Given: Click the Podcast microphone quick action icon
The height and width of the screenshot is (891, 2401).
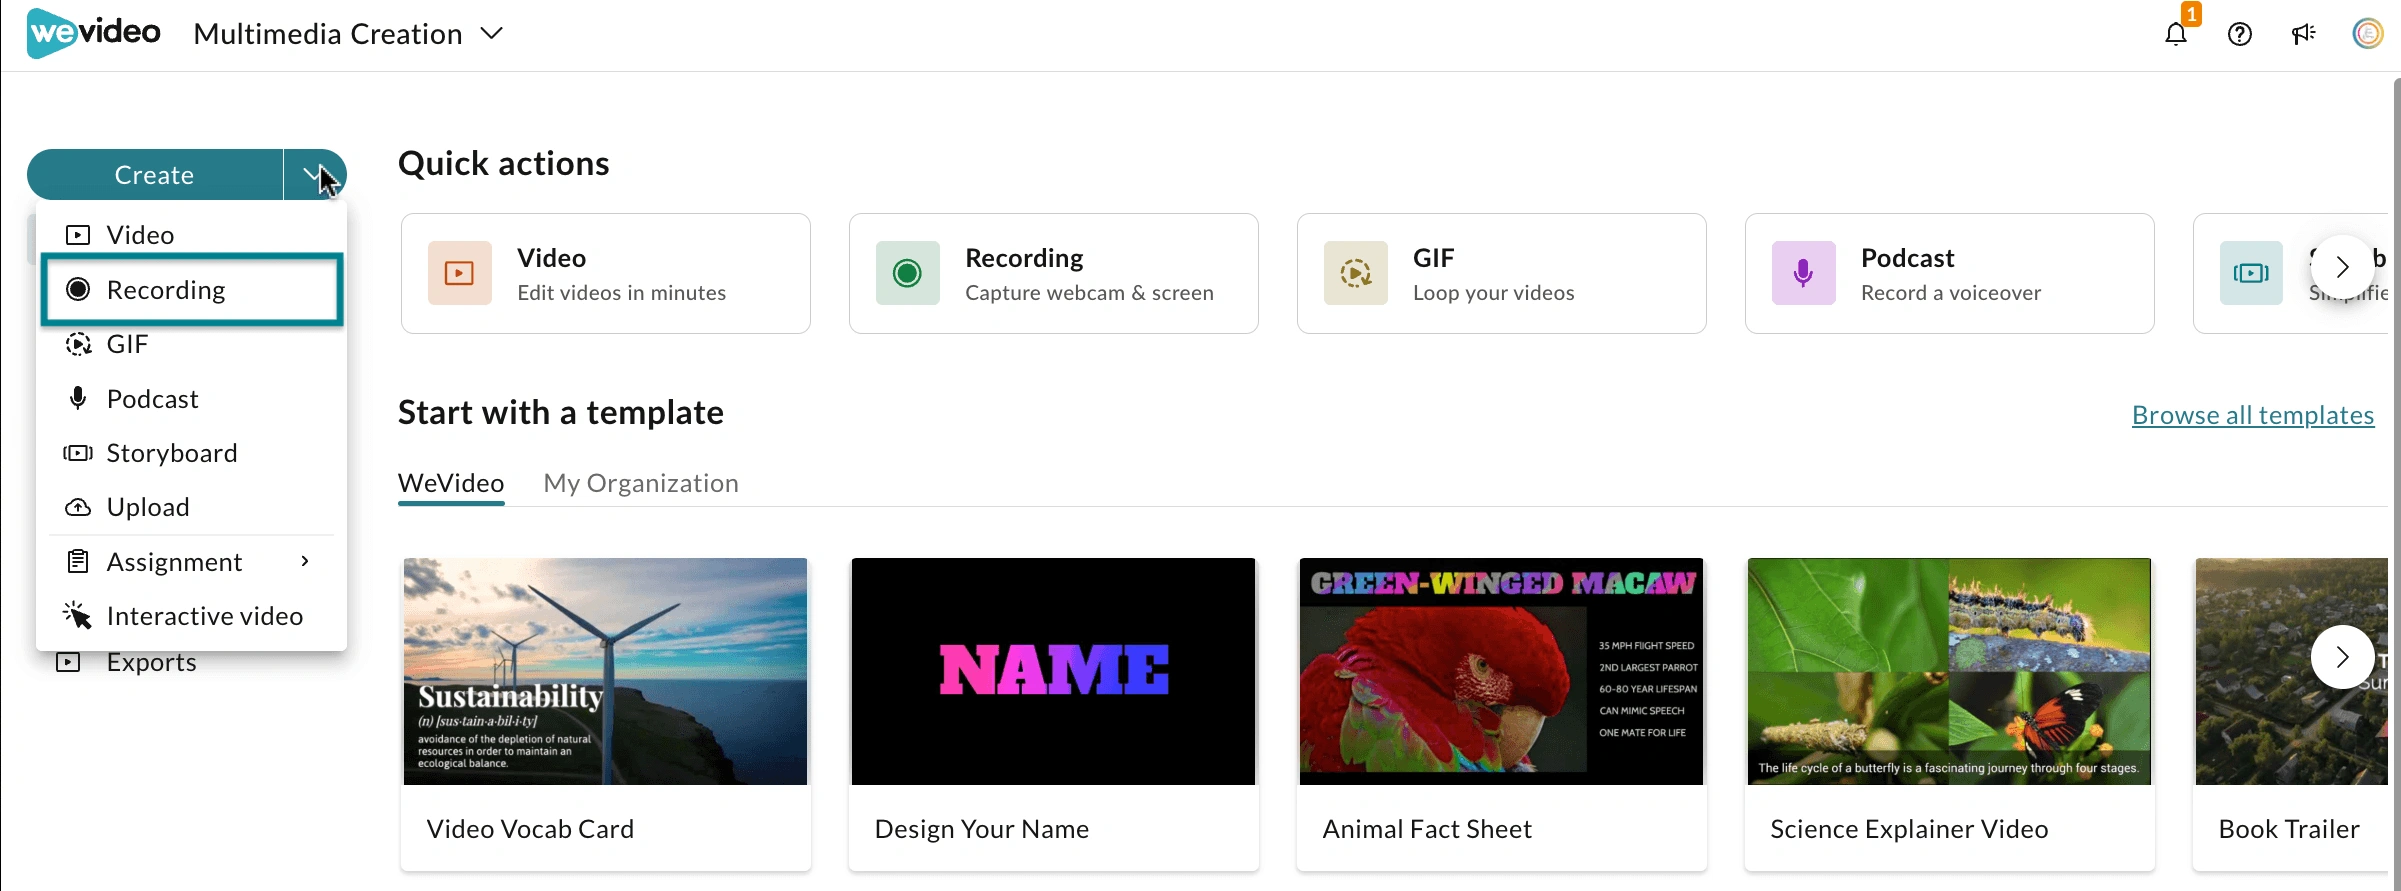Looking at the screenshot, I should point(1804,273).
